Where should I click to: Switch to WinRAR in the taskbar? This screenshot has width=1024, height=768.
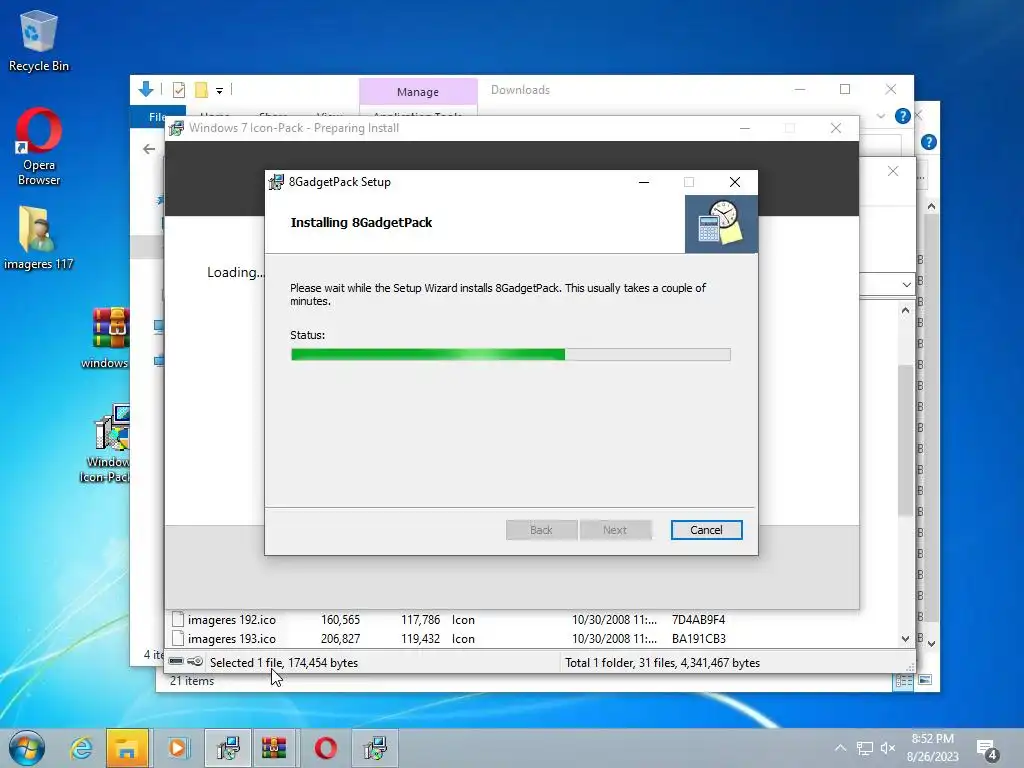click(274, 748)
